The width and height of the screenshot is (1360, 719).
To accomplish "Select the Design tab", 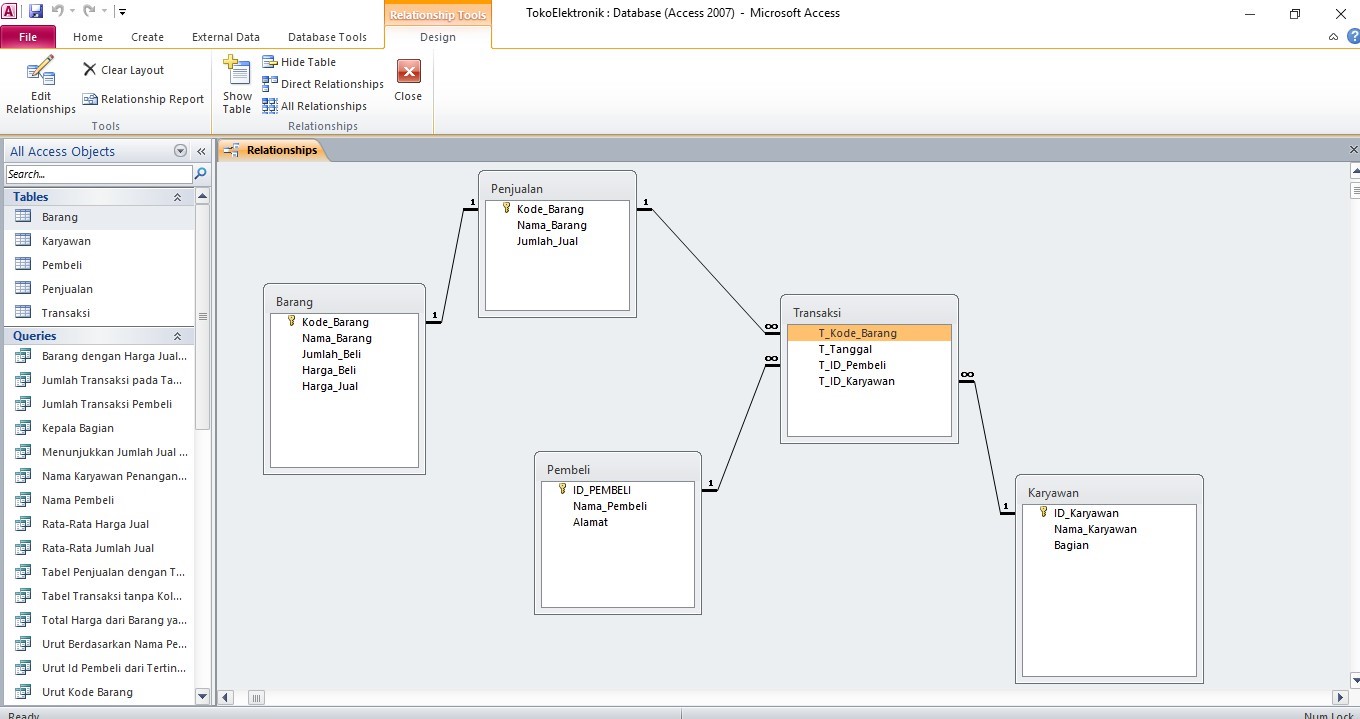I will coord(438,37).
